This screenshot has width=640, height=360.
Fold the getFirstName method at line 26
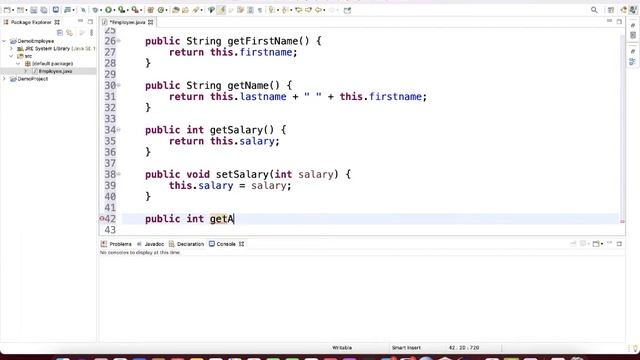point(119,41)
